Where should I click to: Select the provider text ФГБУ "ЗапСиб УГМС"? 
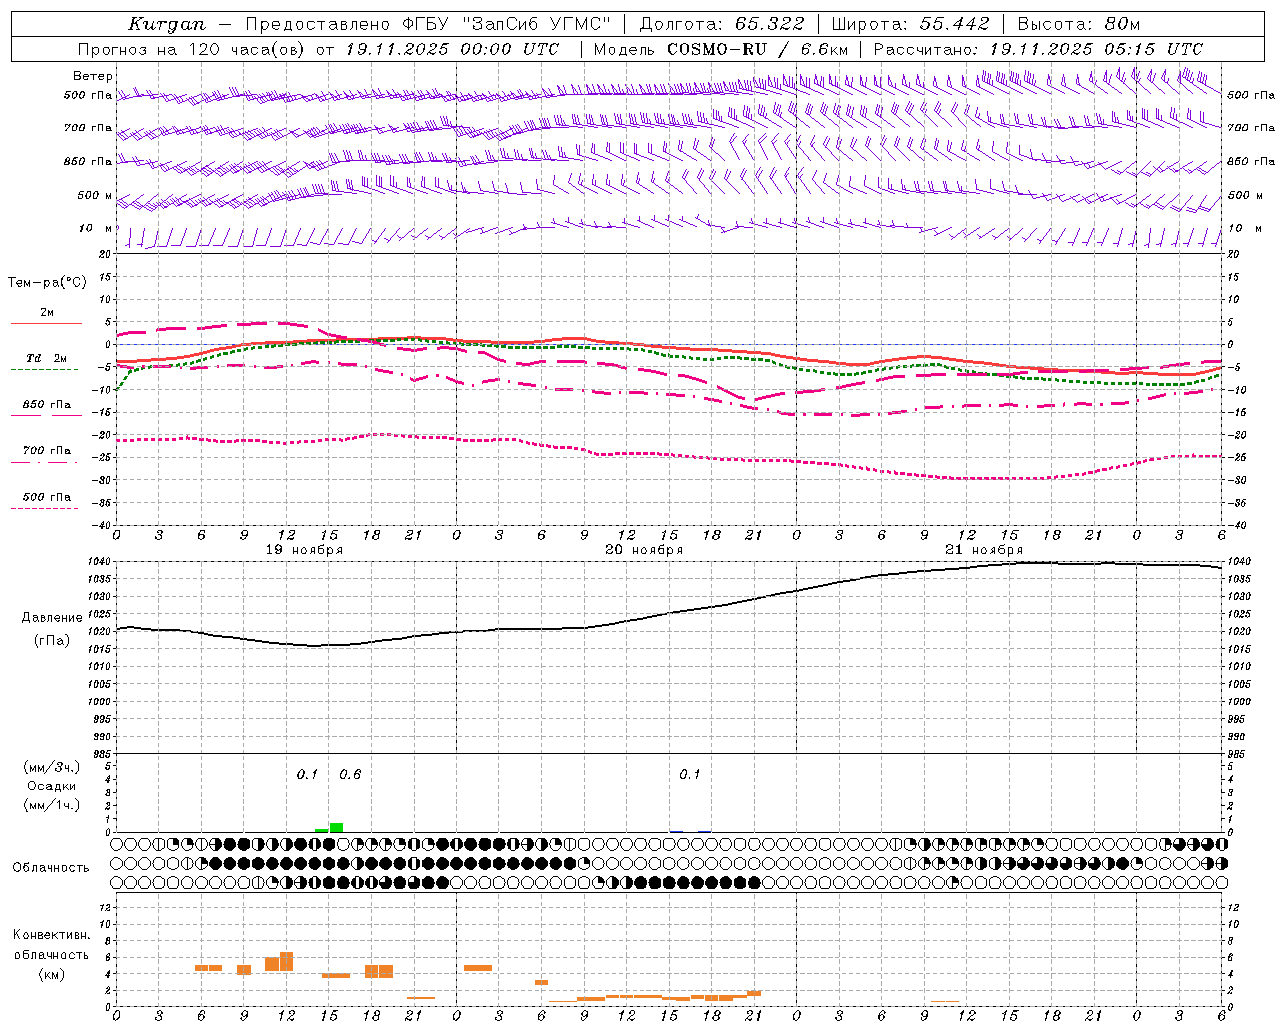pyautogui.click(x=506, y=24)
